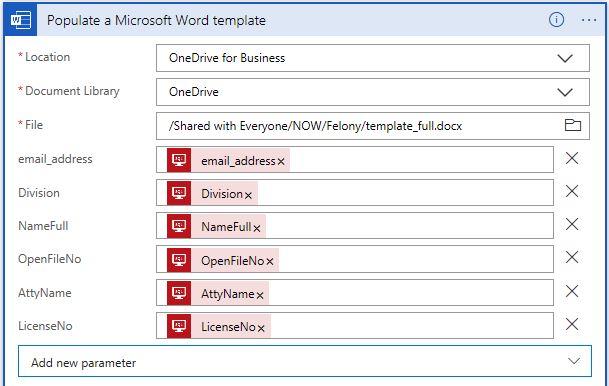The width and height of the screenshot is (609, 386).
Task: Click the email_address dynamic content icon
Action: point(179,160)
